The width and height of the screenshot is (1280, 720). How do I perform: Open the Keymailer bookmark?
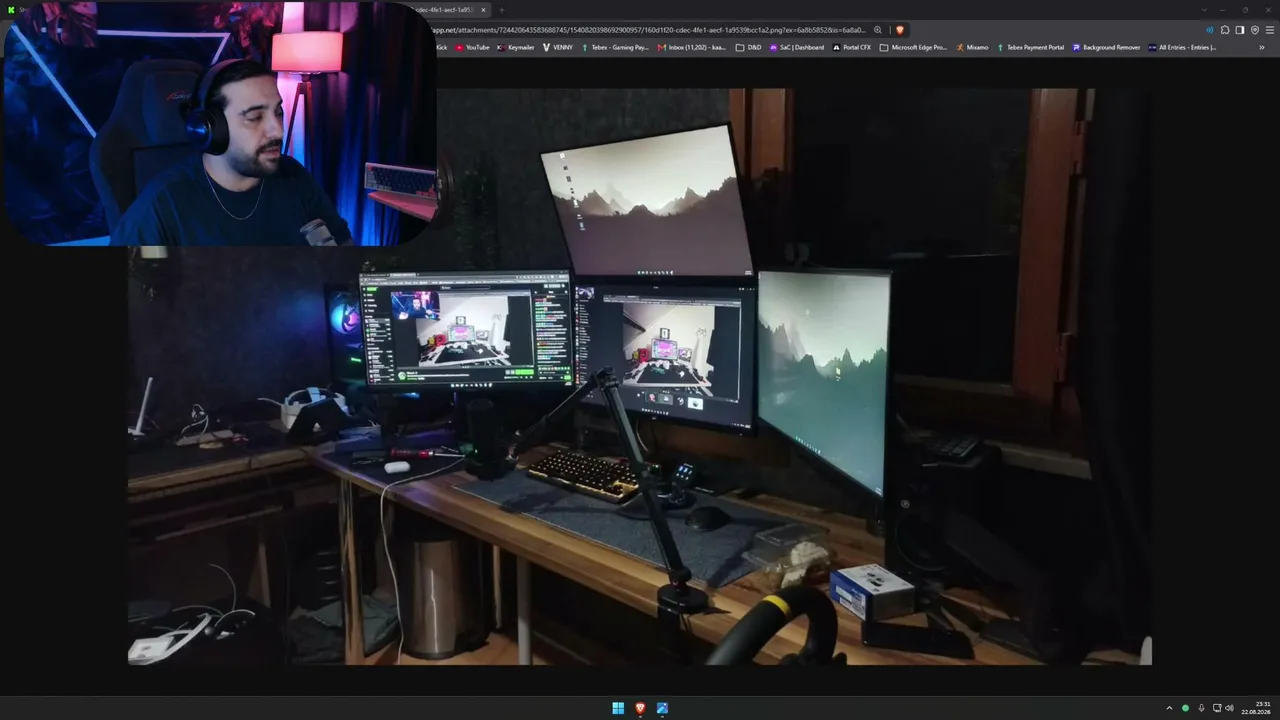pos(516,47)
